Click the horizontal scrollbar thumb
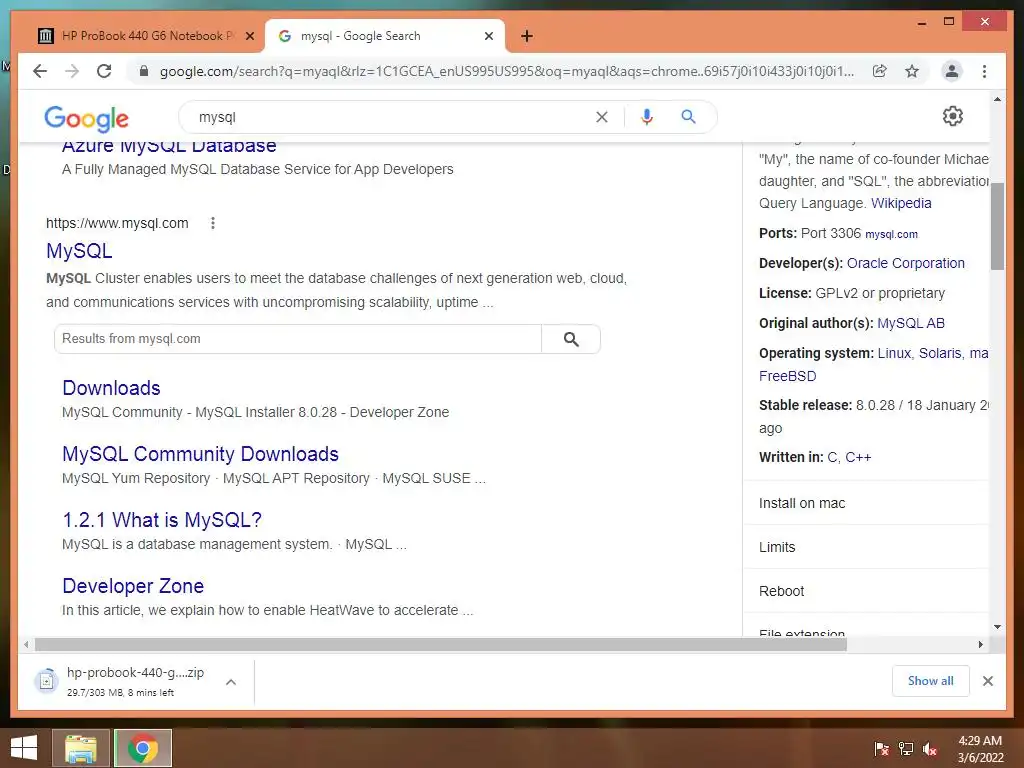The image size is (1024, 768). (441, 645)
